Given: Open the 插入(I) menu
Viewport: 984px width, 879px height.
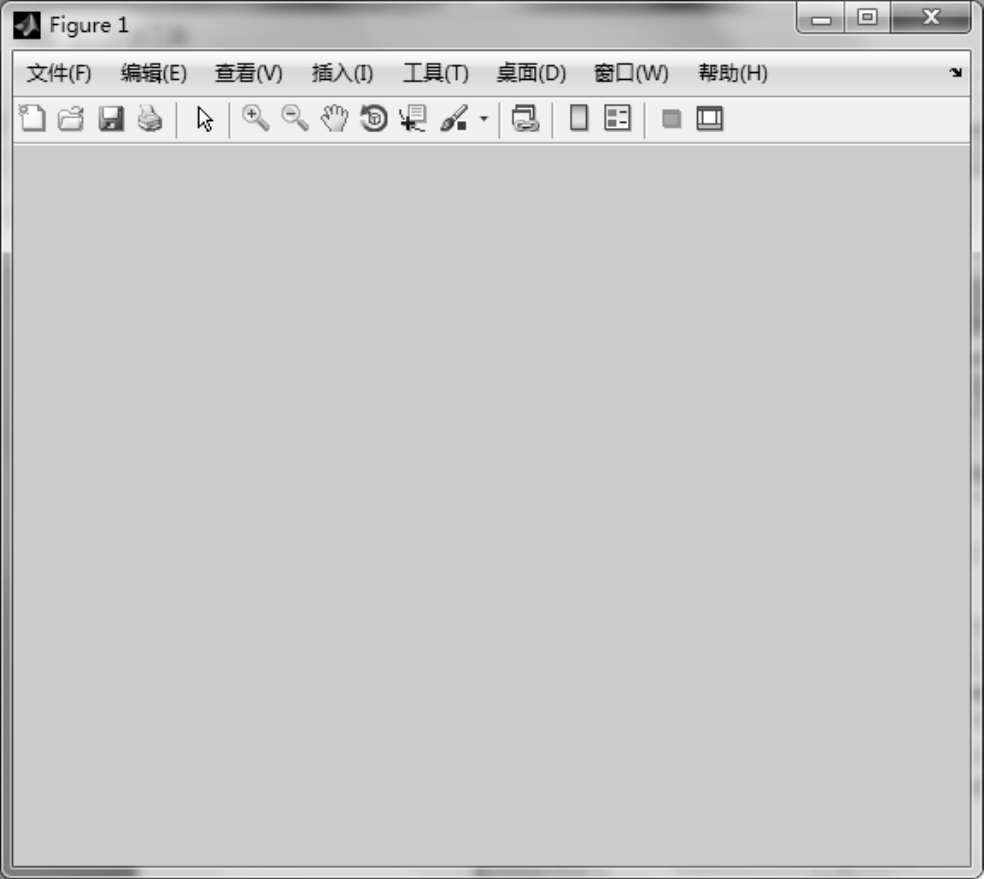Looking at the screenshot, I should click(x=343, y=73).
